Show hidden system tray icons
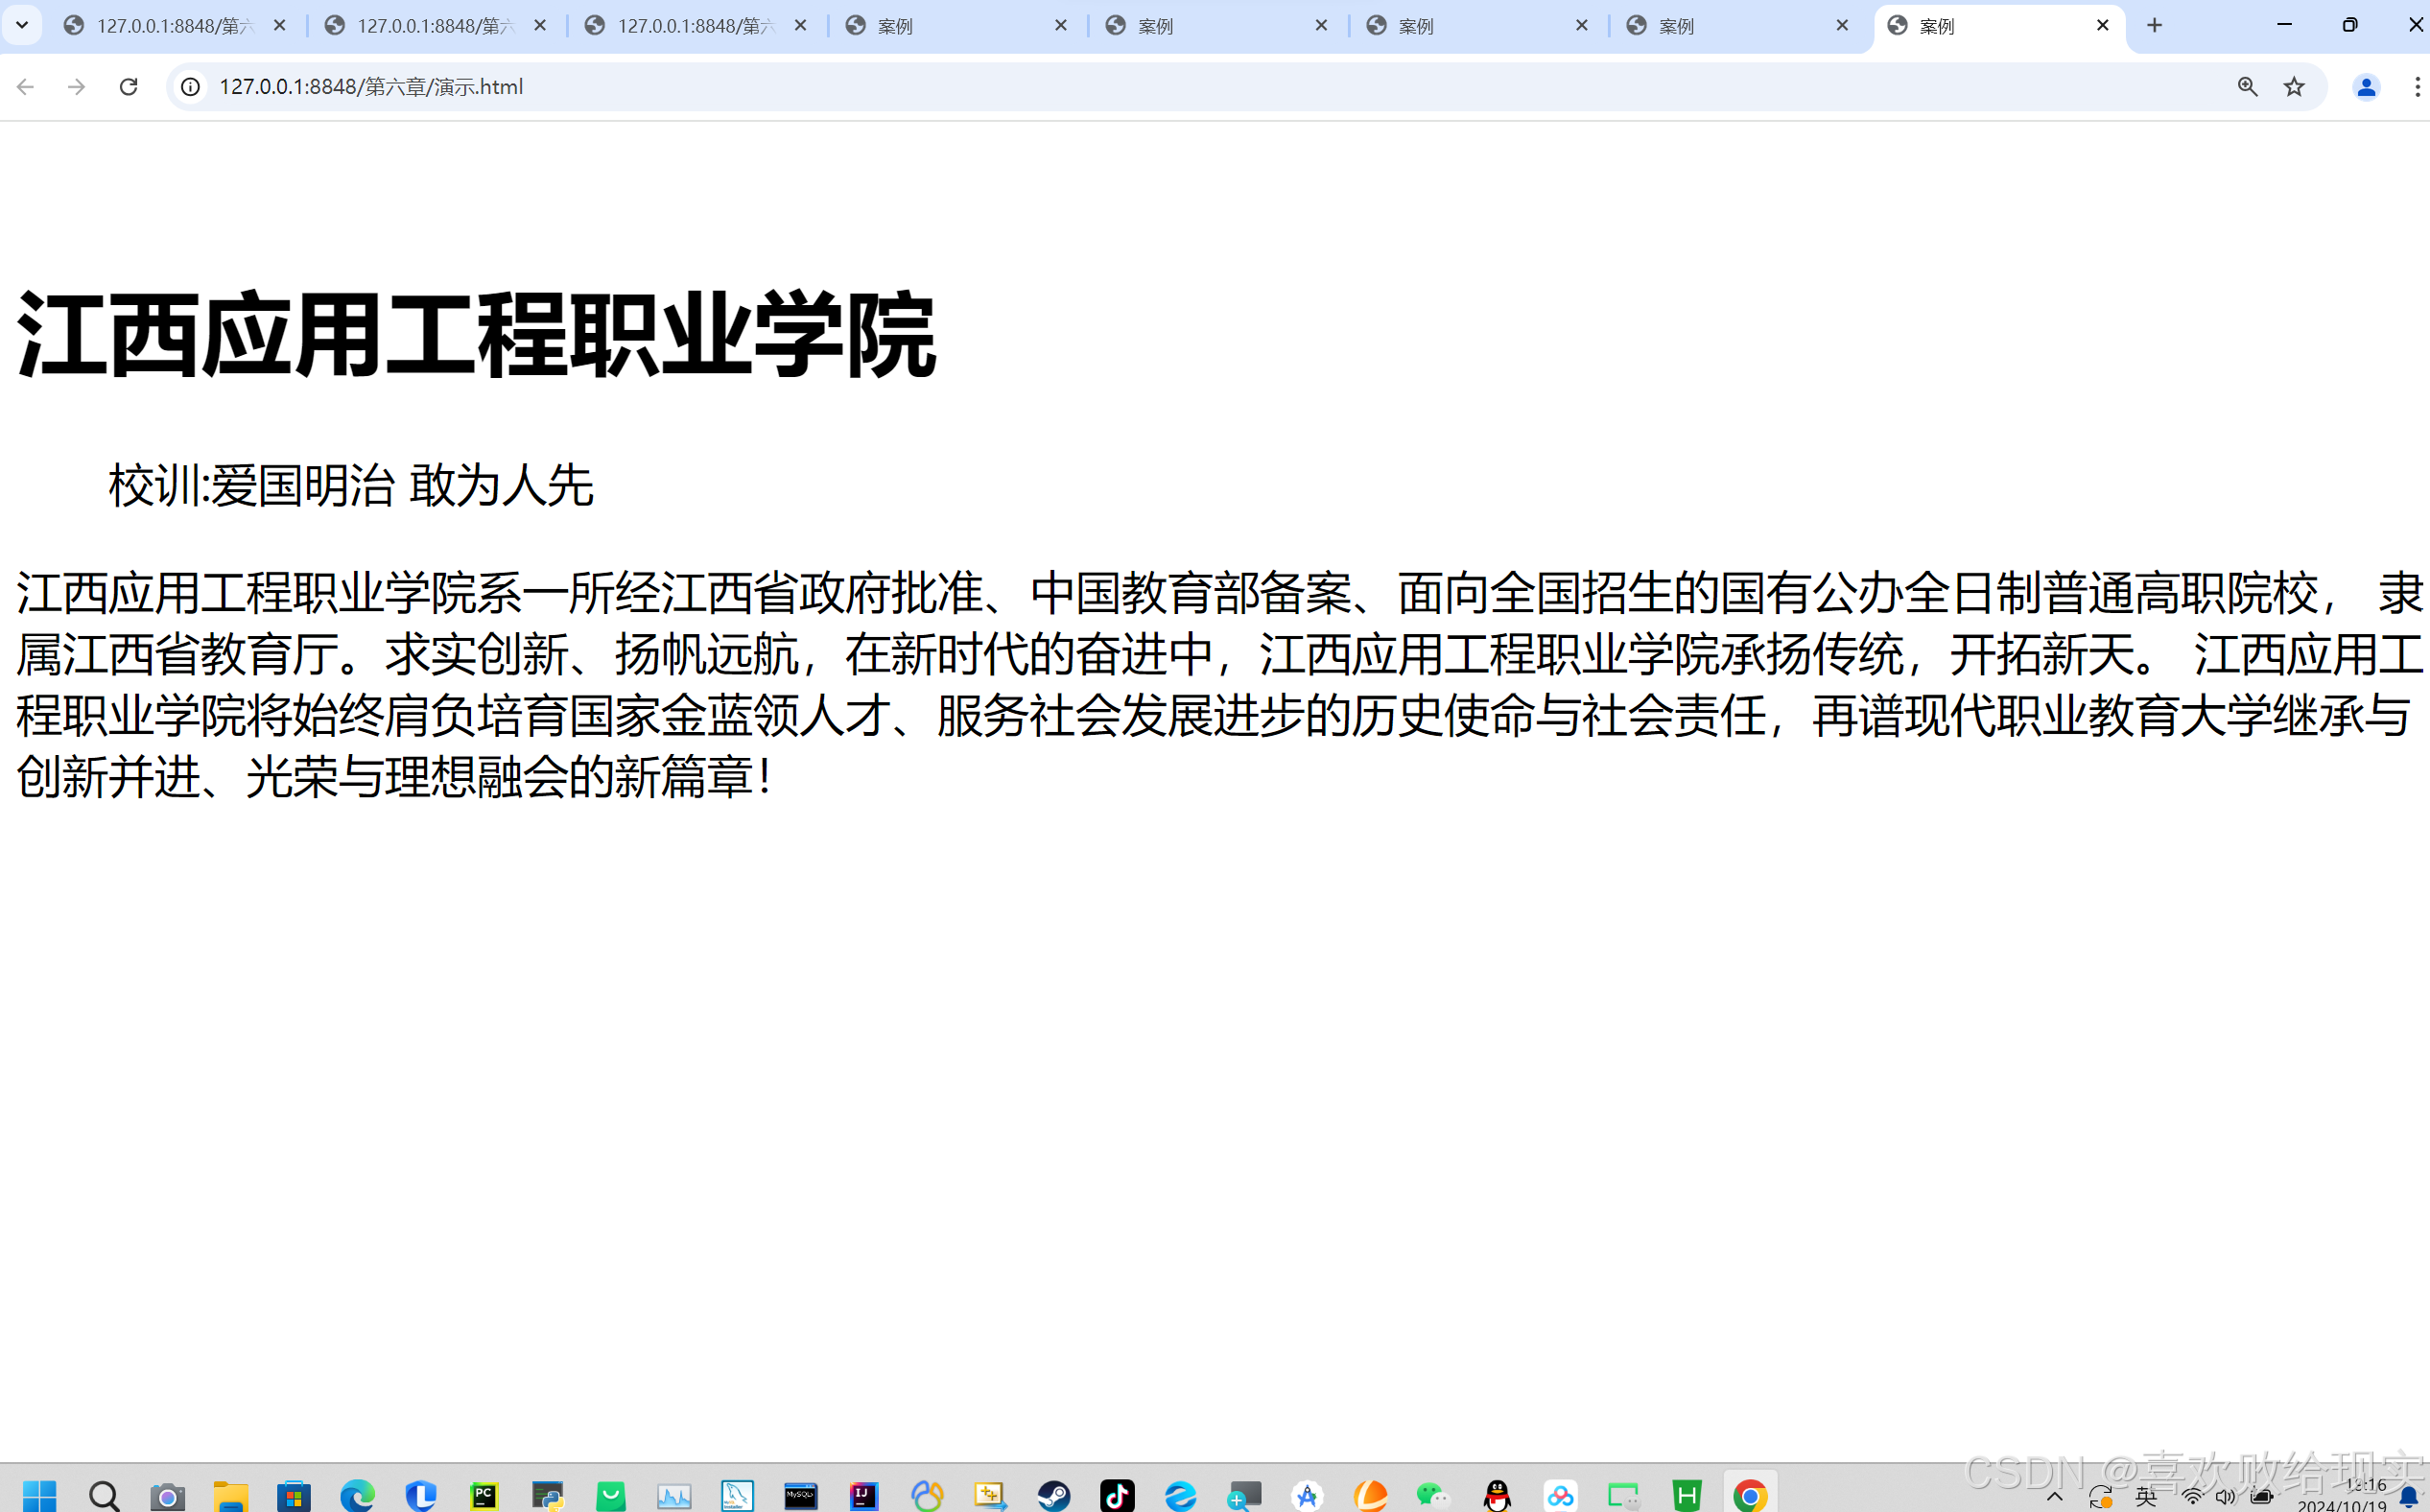This screenshot has width=2430, height=1512. pos(2055,1497)
